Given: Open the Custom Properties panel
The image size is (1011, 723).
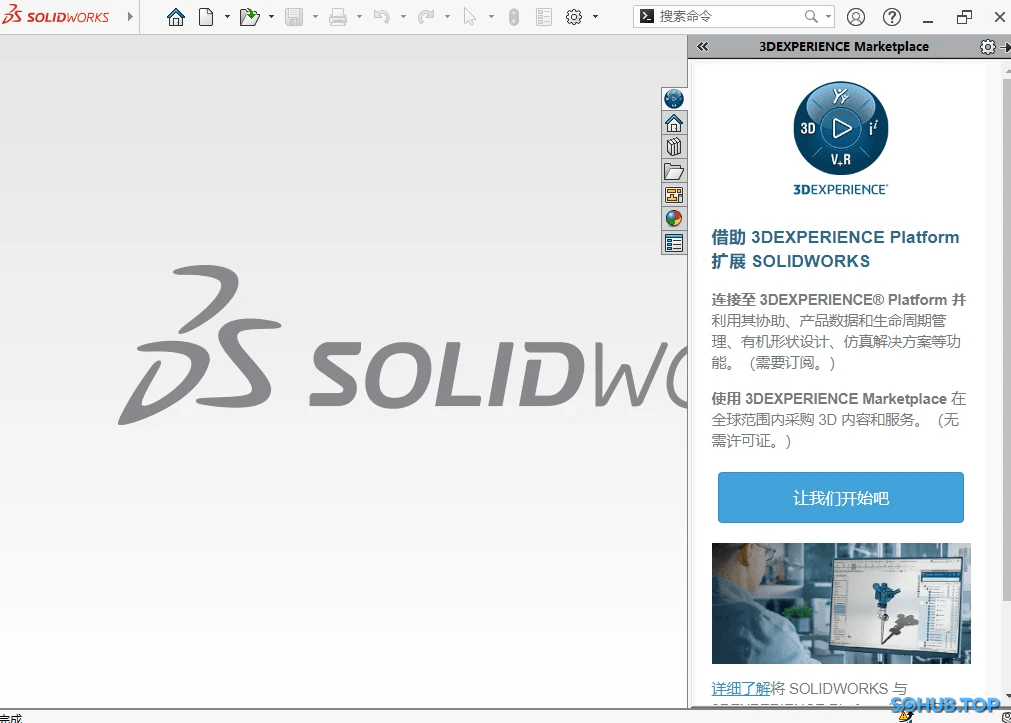Looking at the screenshot, I should (674, 242).
